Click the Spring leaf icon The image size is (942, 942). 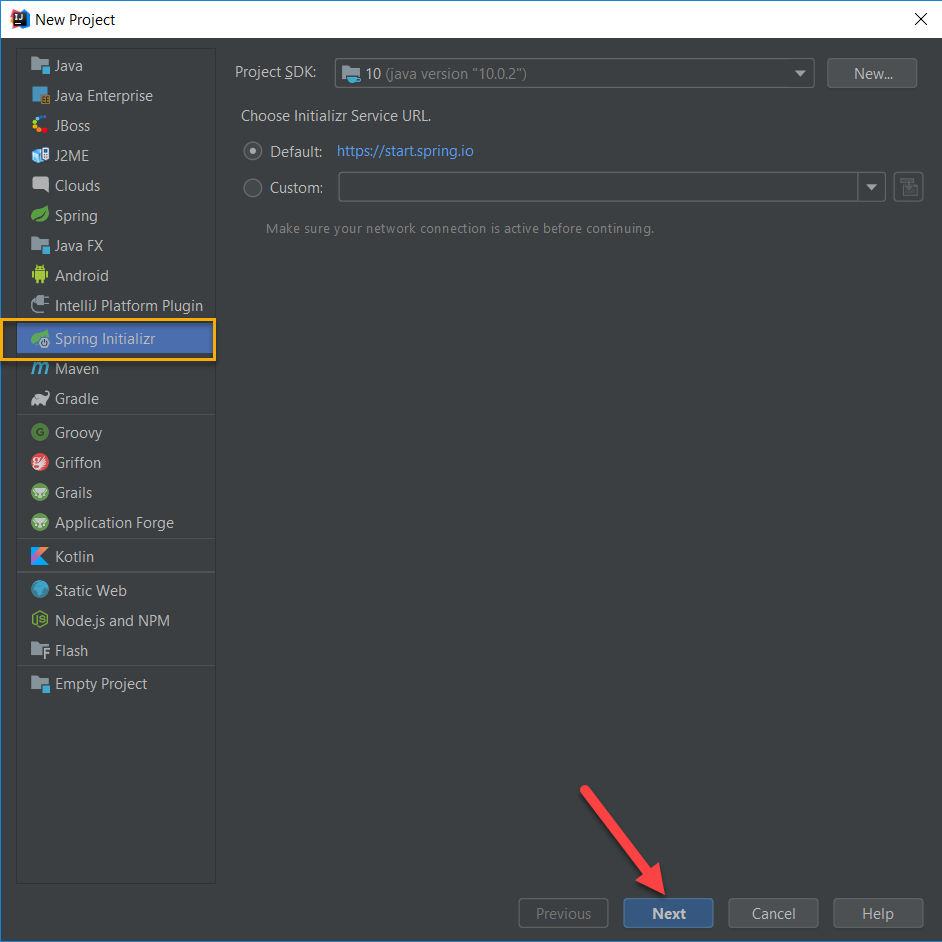click(x=40, y=214)
